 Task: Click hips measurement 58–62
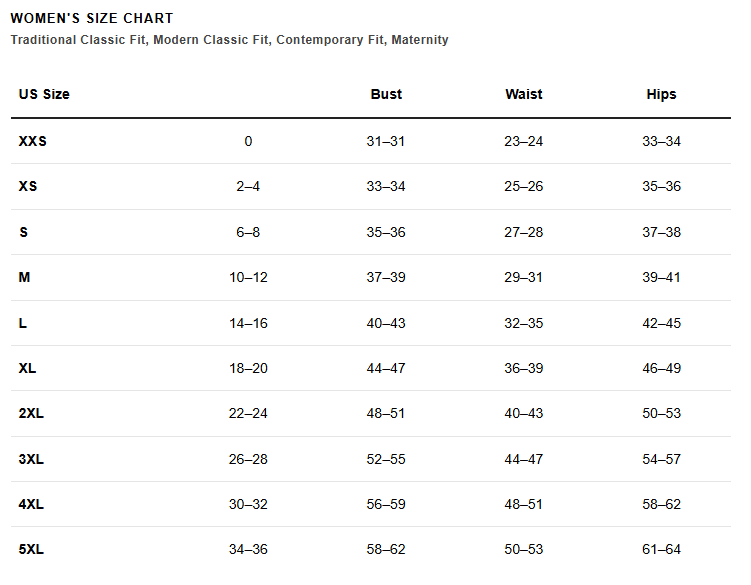[x=661, y=504]
